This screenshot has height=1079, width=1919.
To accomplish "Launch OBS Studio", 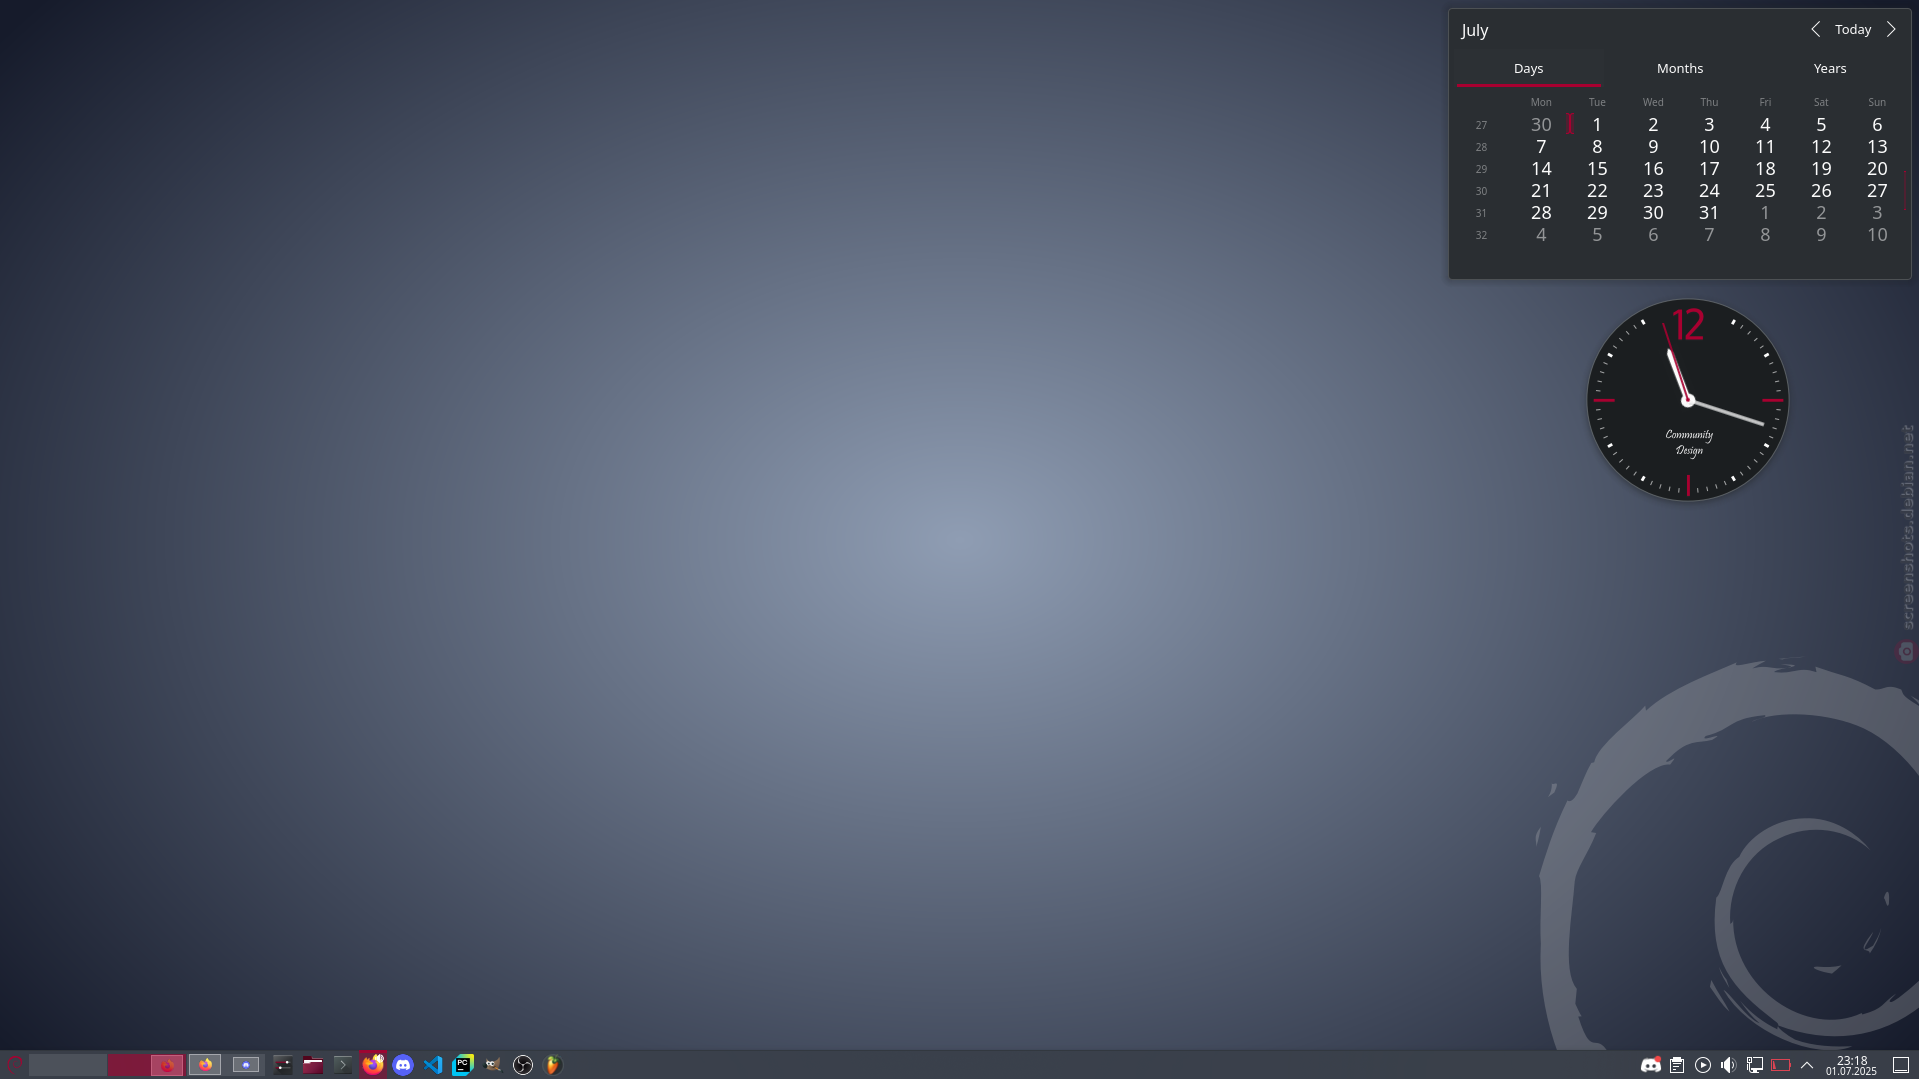I will 523,1065.
